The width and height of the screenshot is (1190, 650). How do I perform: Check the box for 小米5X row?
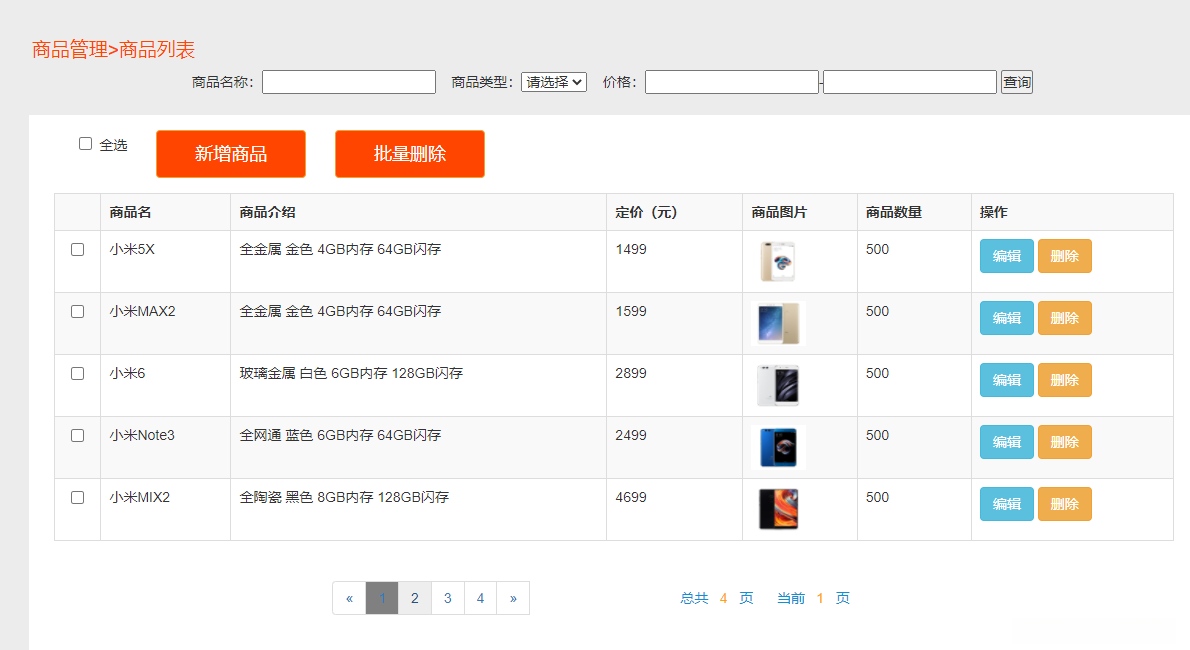coord(77,250)
